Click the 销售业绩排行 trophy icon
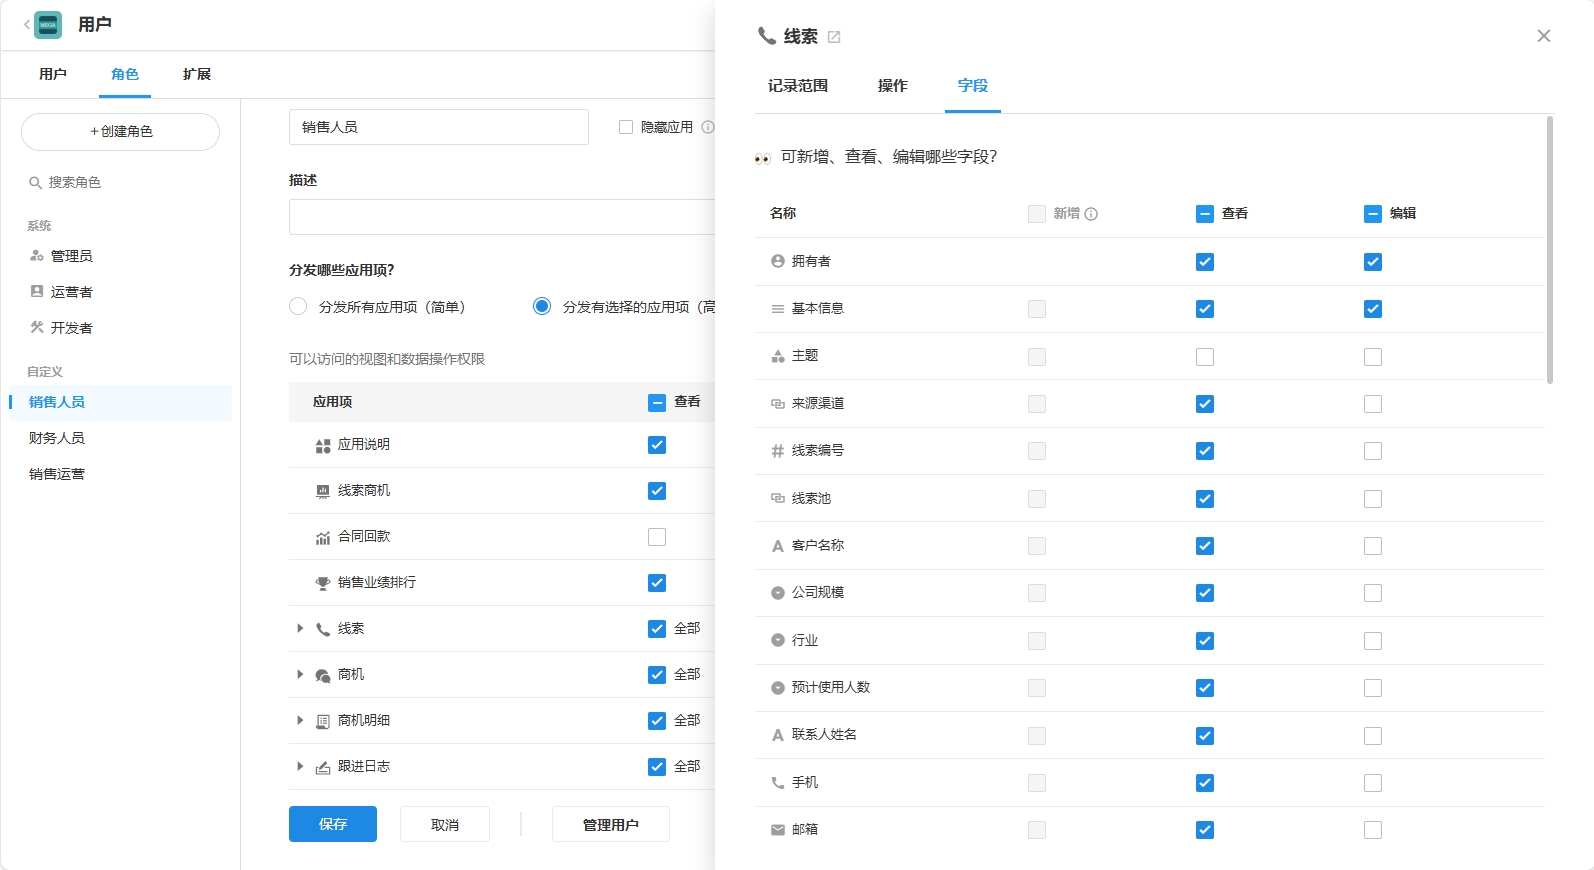 (x=323, y=583)
